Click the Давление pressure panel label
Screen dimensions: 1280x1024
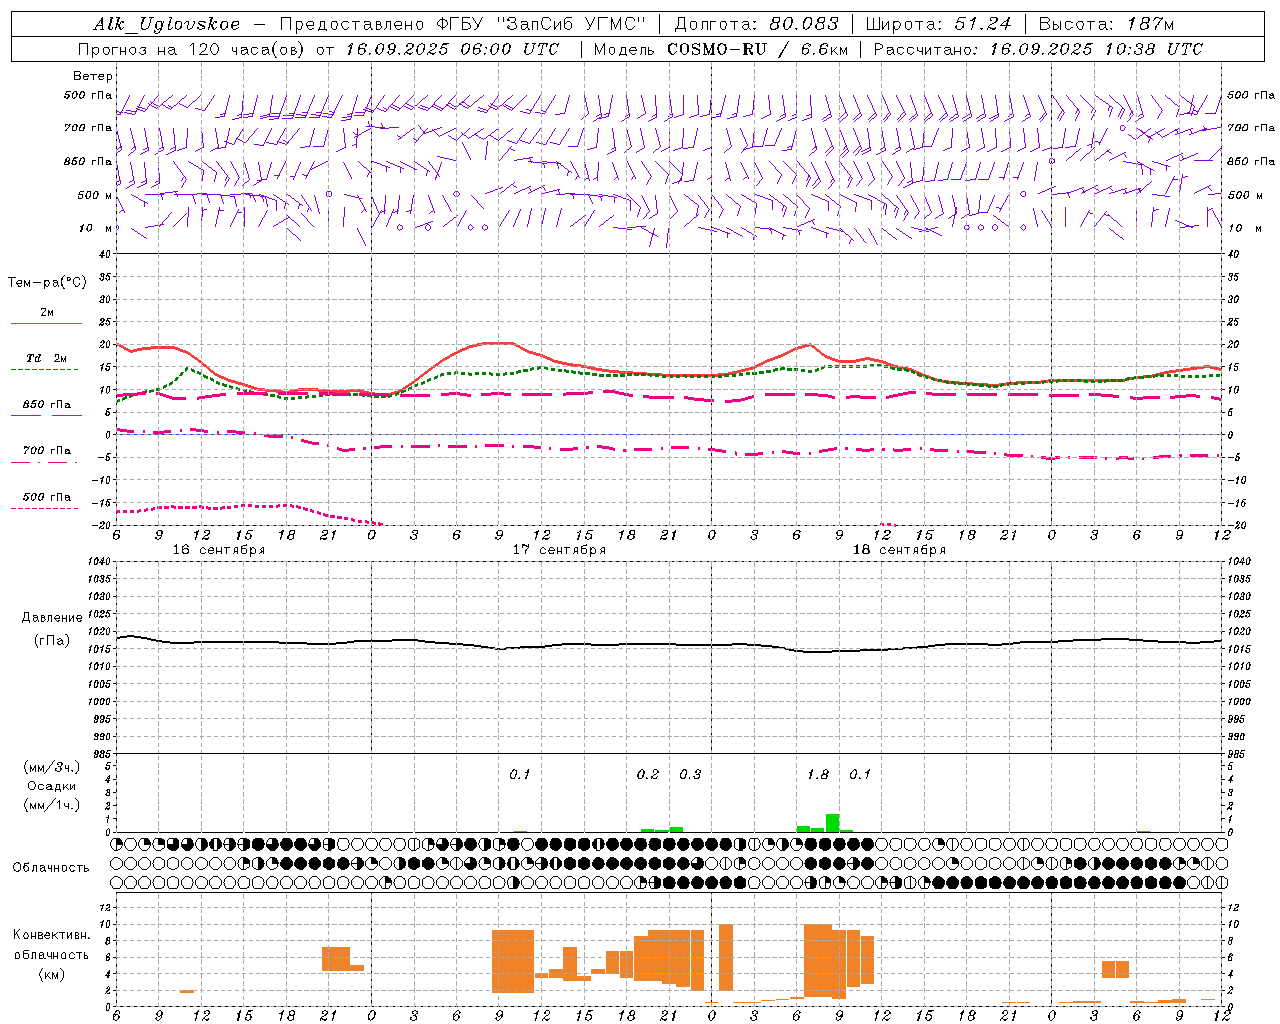[x=51, y=618]
